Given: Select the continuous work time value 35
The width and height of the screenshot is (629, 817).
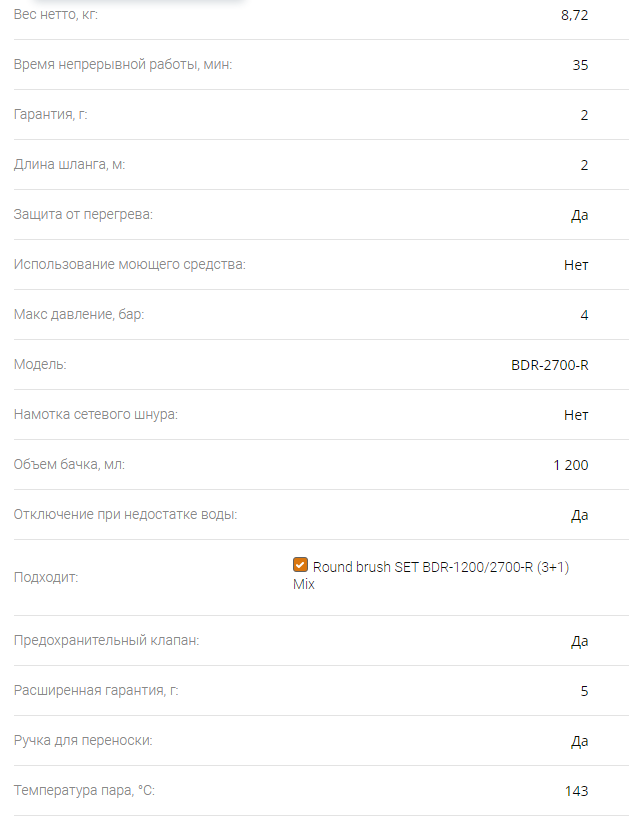Looking at the screenshot, I should [x=580, y=65].
